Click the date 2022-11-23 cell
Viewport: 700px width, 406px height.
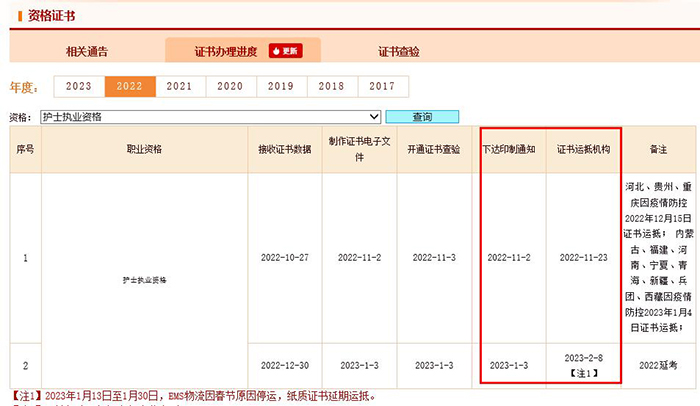point(583,258)
